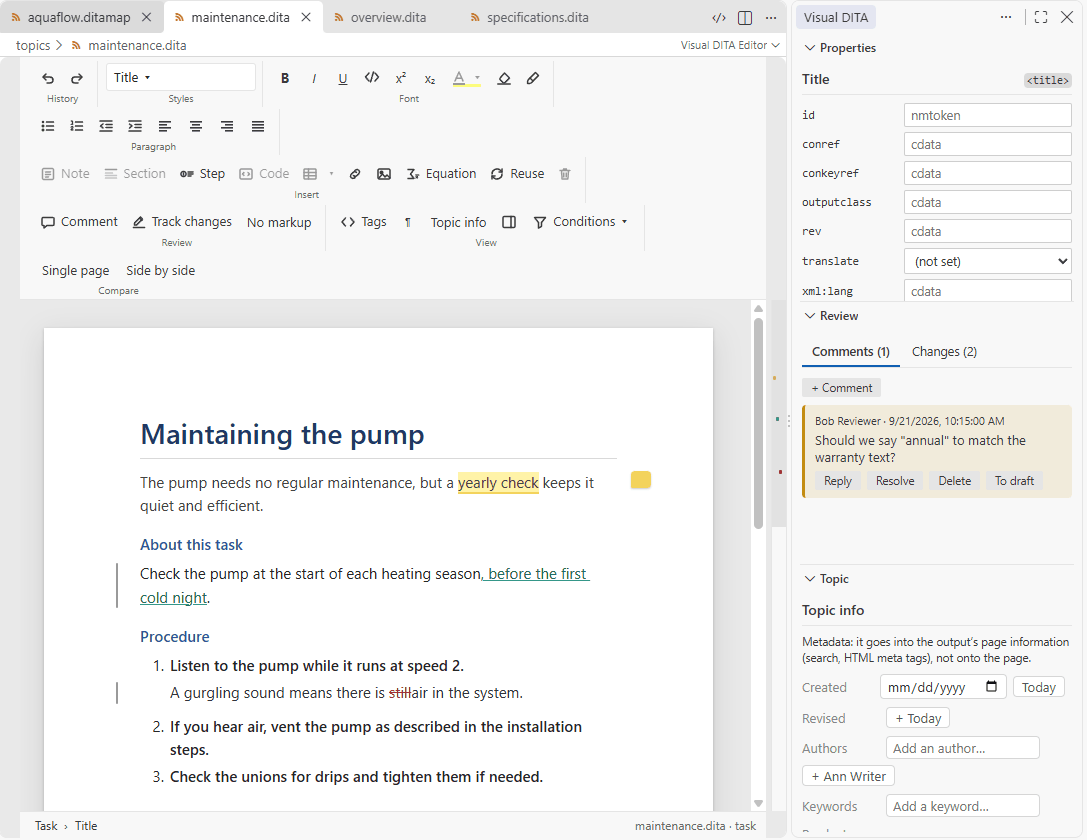1087x840 pixels.
Task: Click the document vertical scrollbar thumb
Action: (758, 423)
